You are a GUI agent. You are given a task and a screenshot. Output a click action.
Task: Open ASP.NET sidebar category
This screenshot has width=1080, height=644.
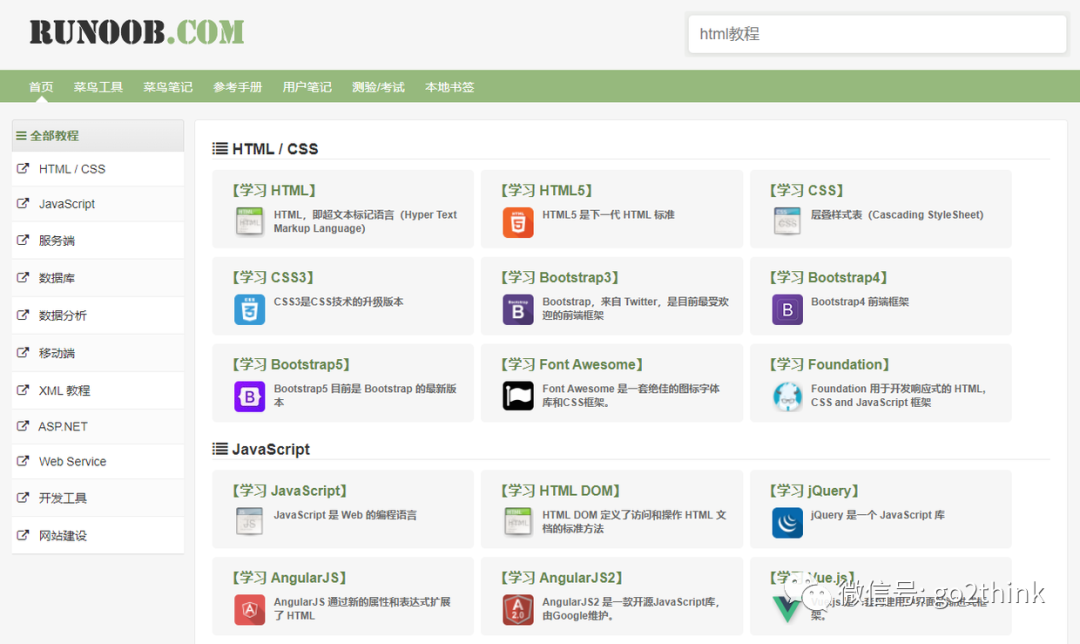click(x=63, y=426)
